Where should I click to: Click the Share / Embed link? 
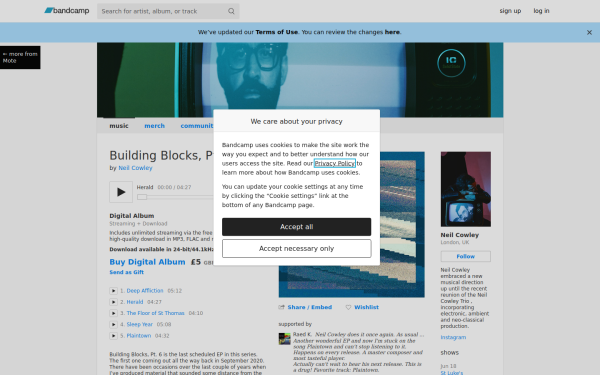pyautogui.click(x=310, y=307)
